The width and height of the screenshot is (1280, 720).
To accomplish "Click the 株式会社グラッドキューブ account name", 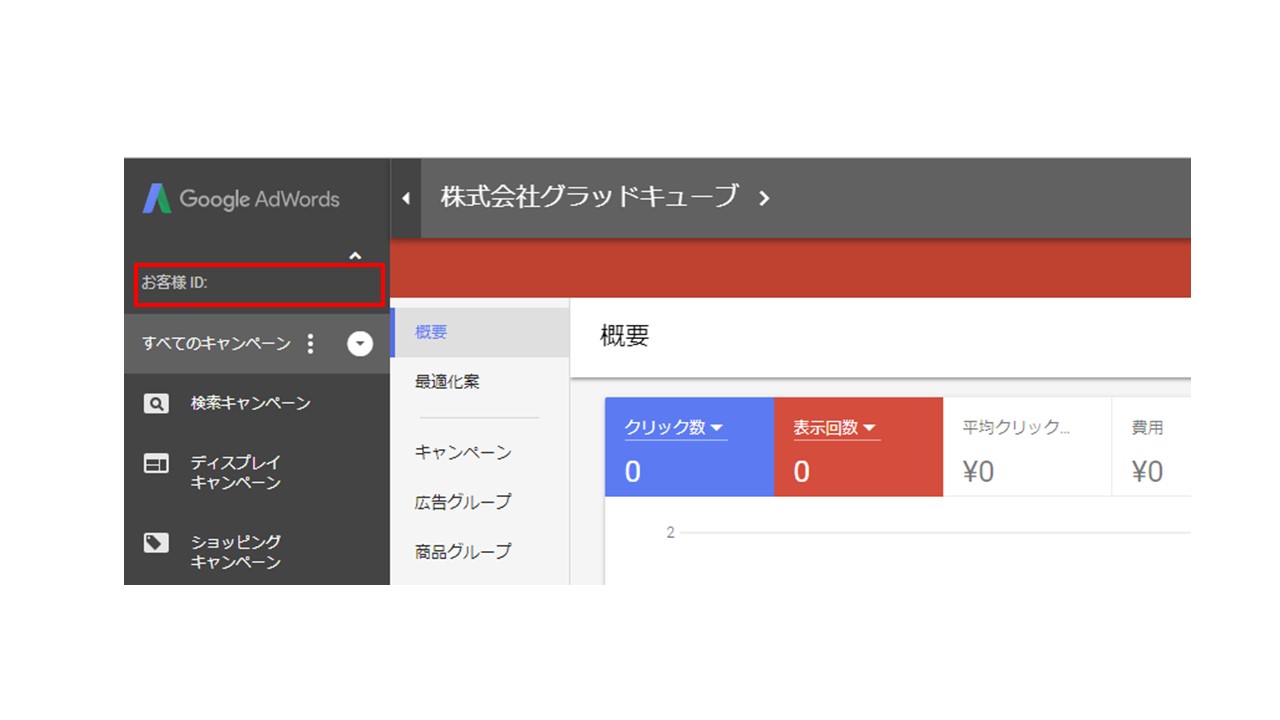I will [x=590, y=197].
